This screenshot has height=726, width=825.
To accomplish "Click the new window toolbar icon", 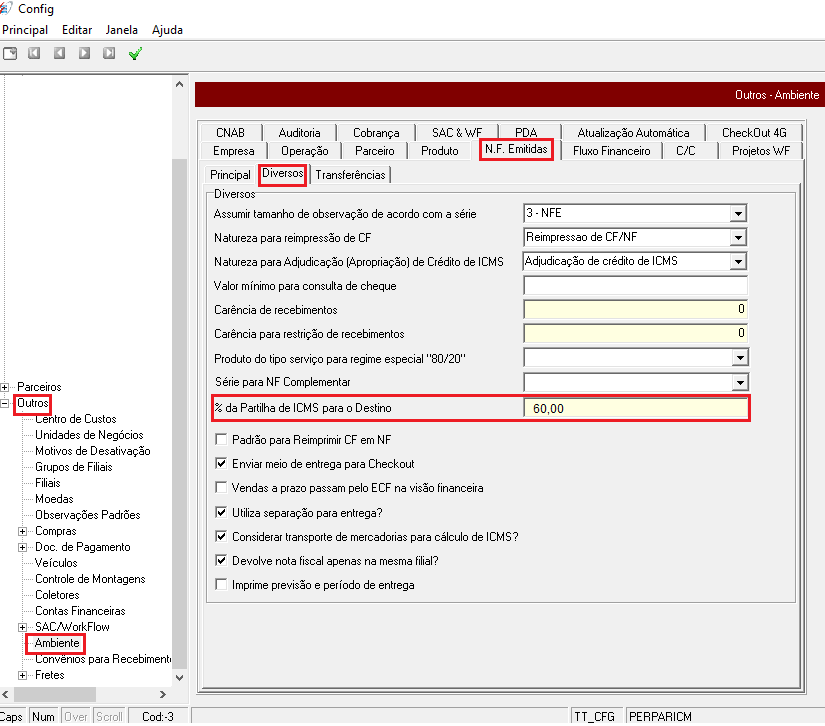I will tap(10, 53).
